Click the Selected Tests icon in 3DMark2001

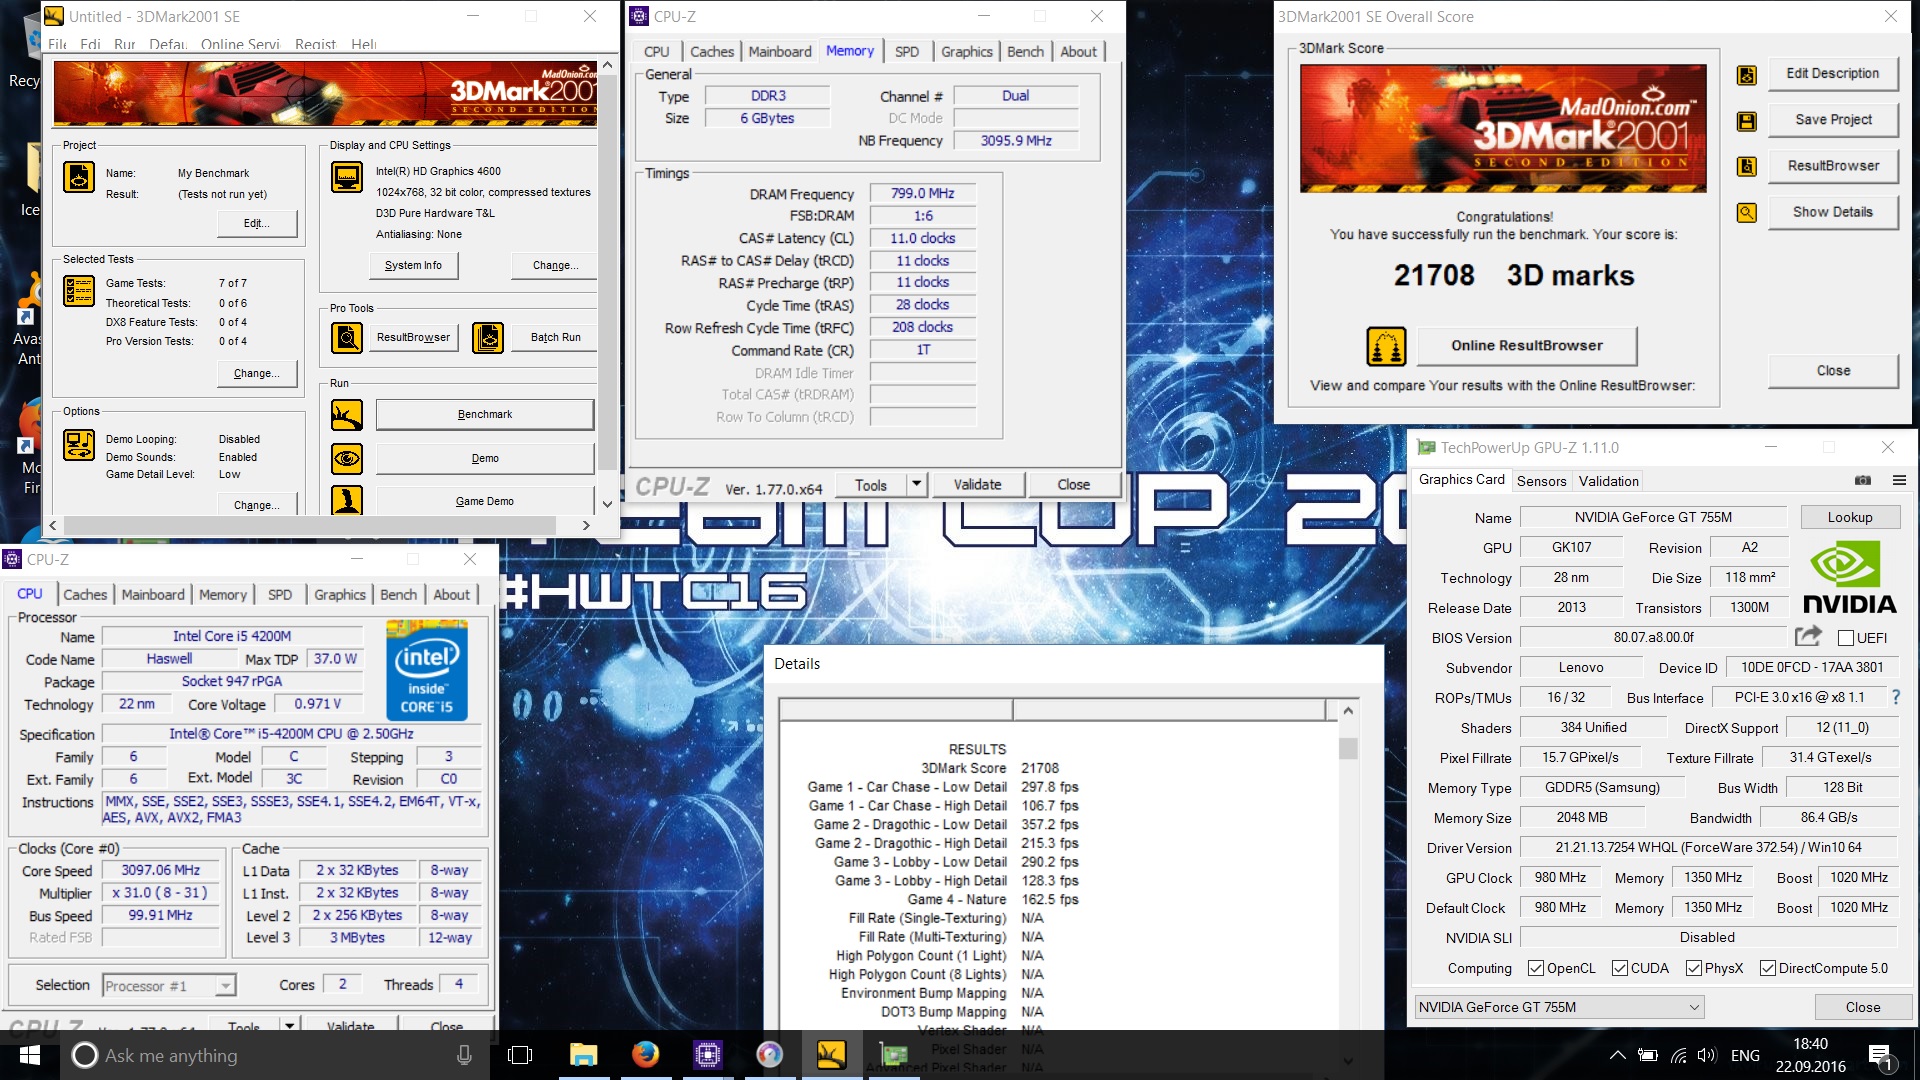(79, 291)
